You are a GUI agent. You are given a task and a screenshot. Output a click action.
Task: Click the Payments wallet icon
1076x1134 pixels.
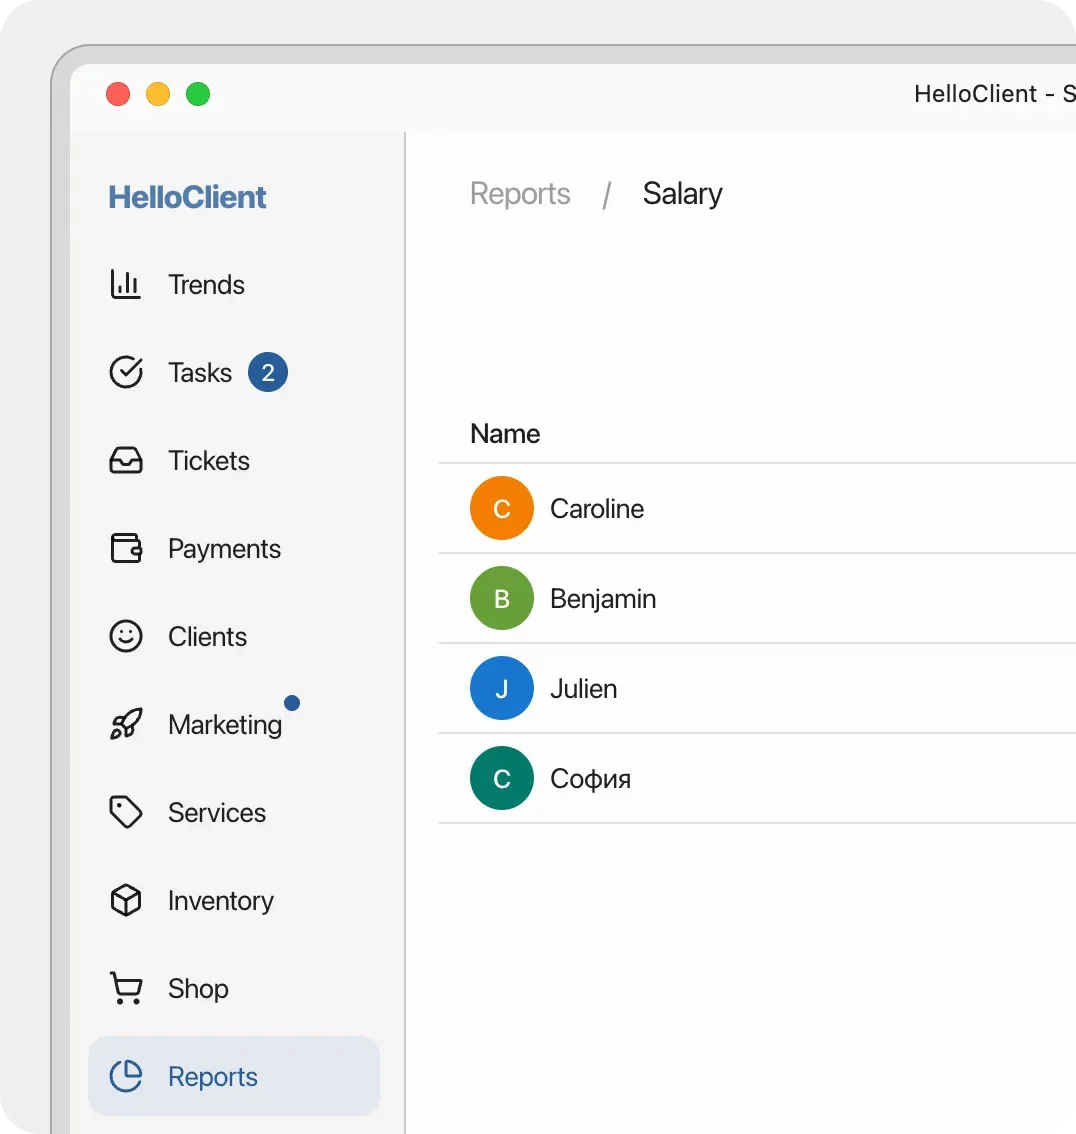coord(126,548)
